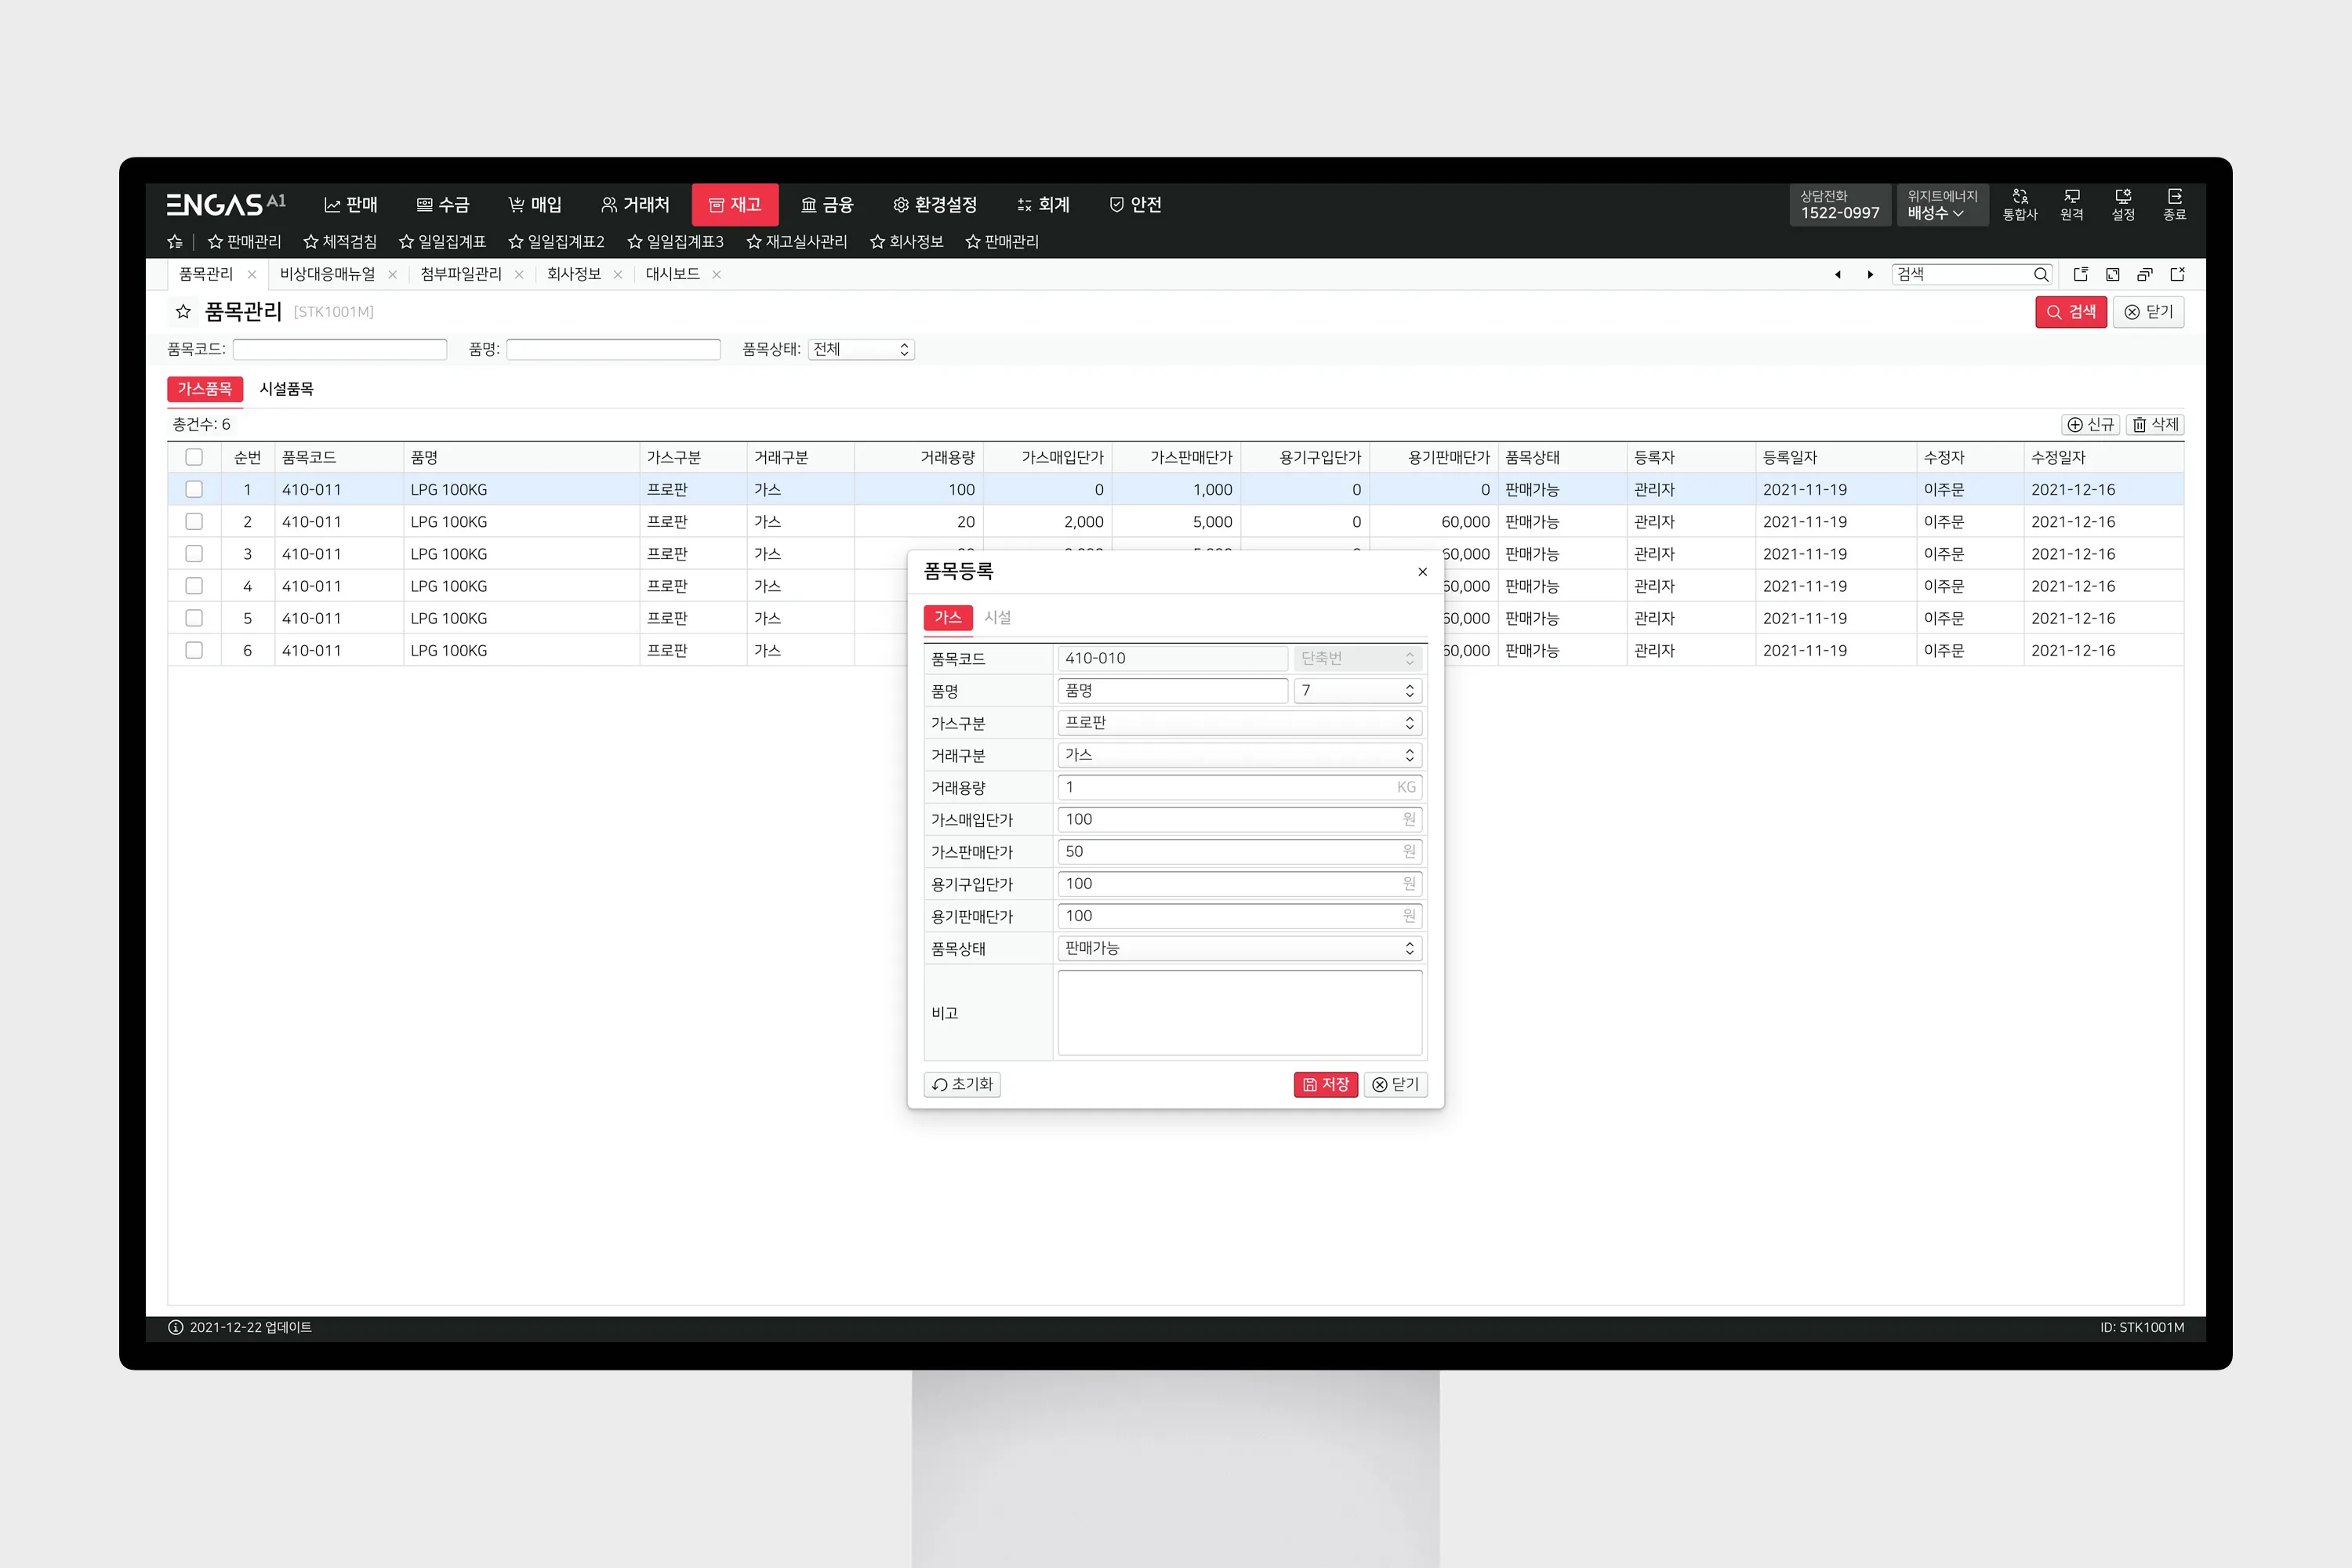This screenshot has width=2352, height=1568.
Task: Open 품목상태 판매가능 dropdown in dialog
Action: pyautogui.click(x=1238, y=948)
